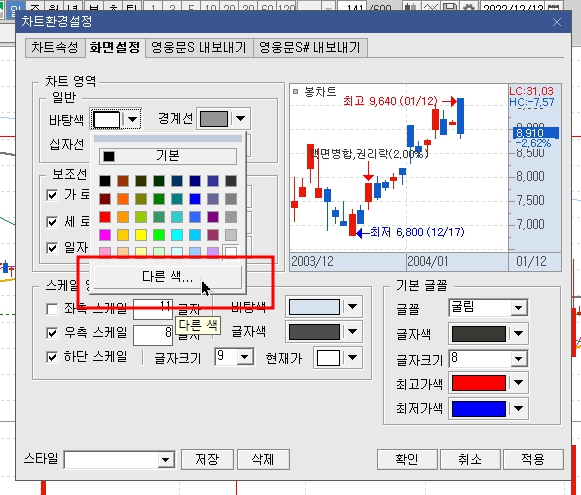Select the bright yellow palette swatch
Viewport: 581px width, 495px height.
click(x=141, y=235)
